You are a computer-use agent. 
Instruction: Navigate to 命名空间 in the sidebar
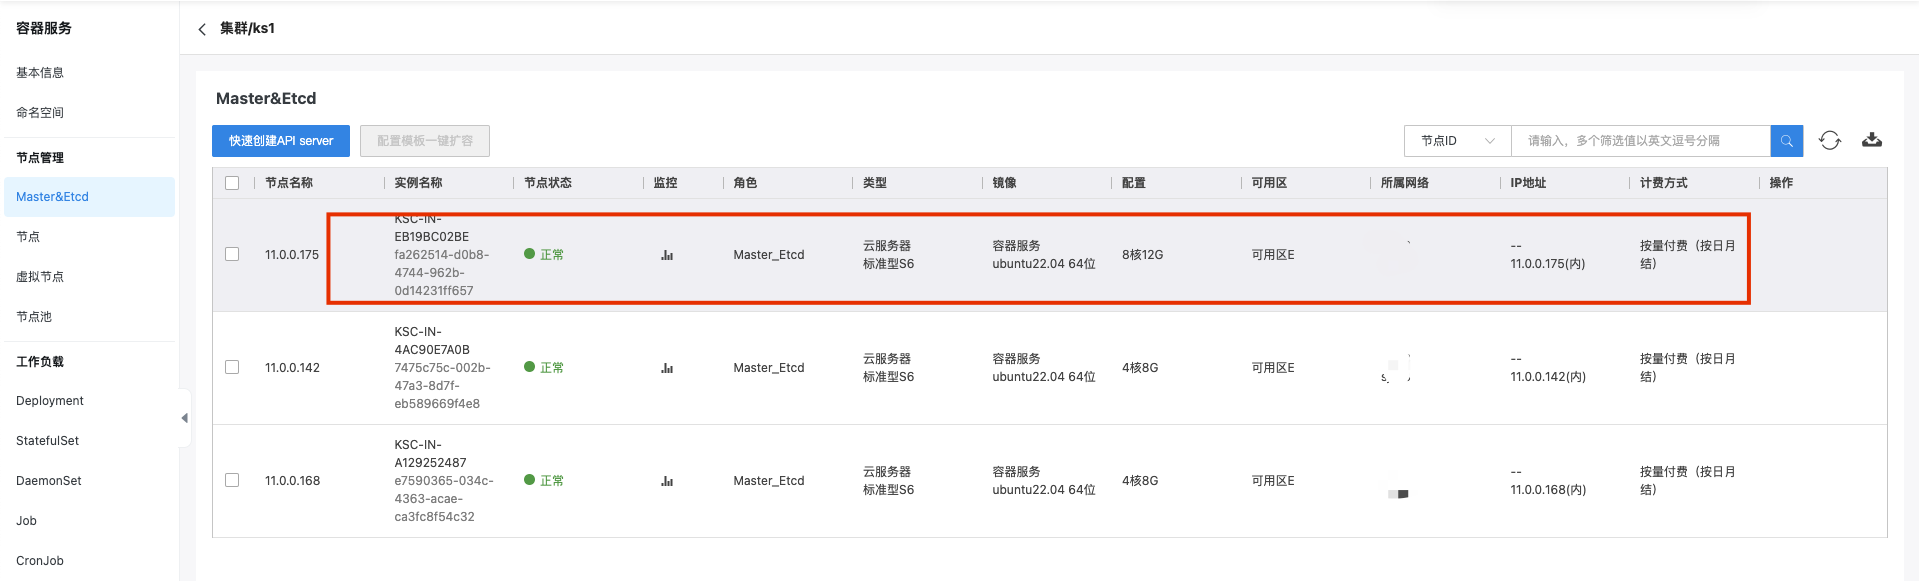pos(40,113)
